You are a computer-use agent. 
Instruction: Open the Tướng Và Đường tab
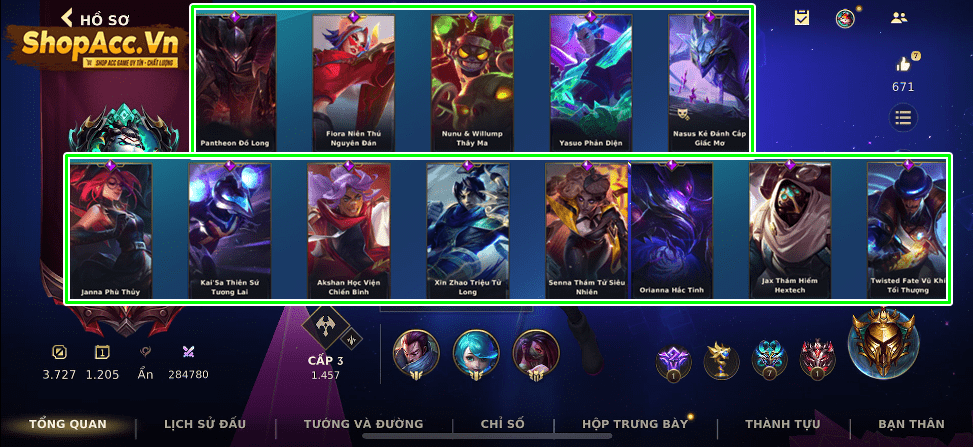click(364, 425)
